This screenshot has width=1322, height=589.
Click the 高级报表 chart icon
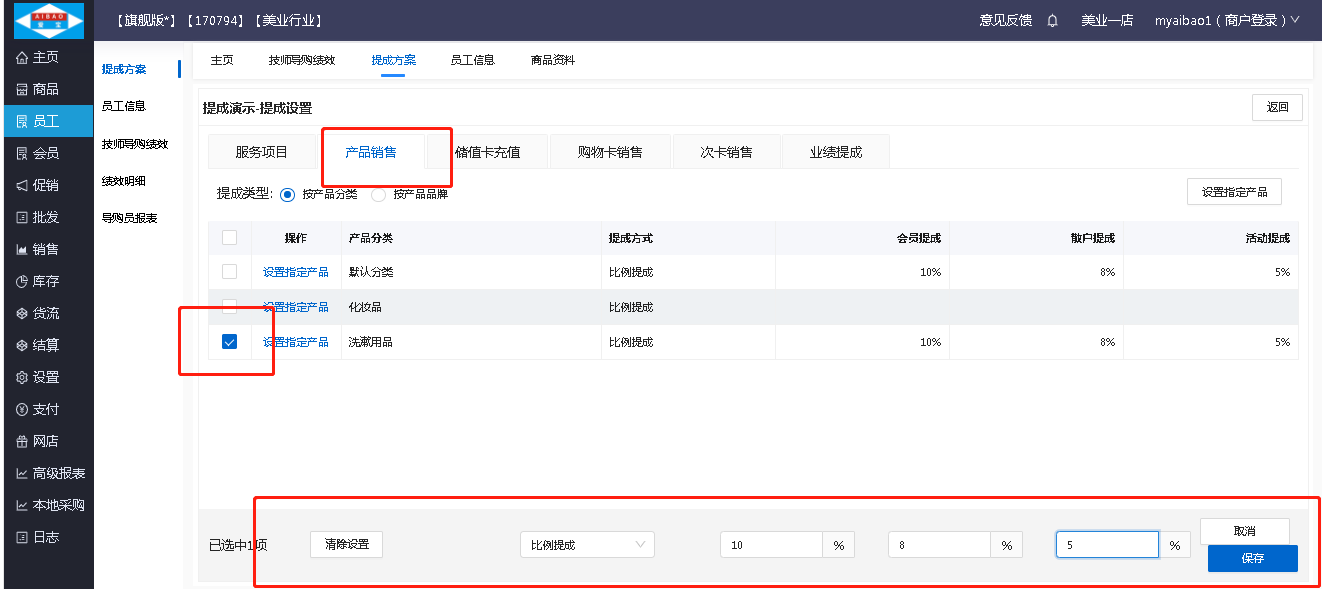pyautogui.click(x=22, y=474)
